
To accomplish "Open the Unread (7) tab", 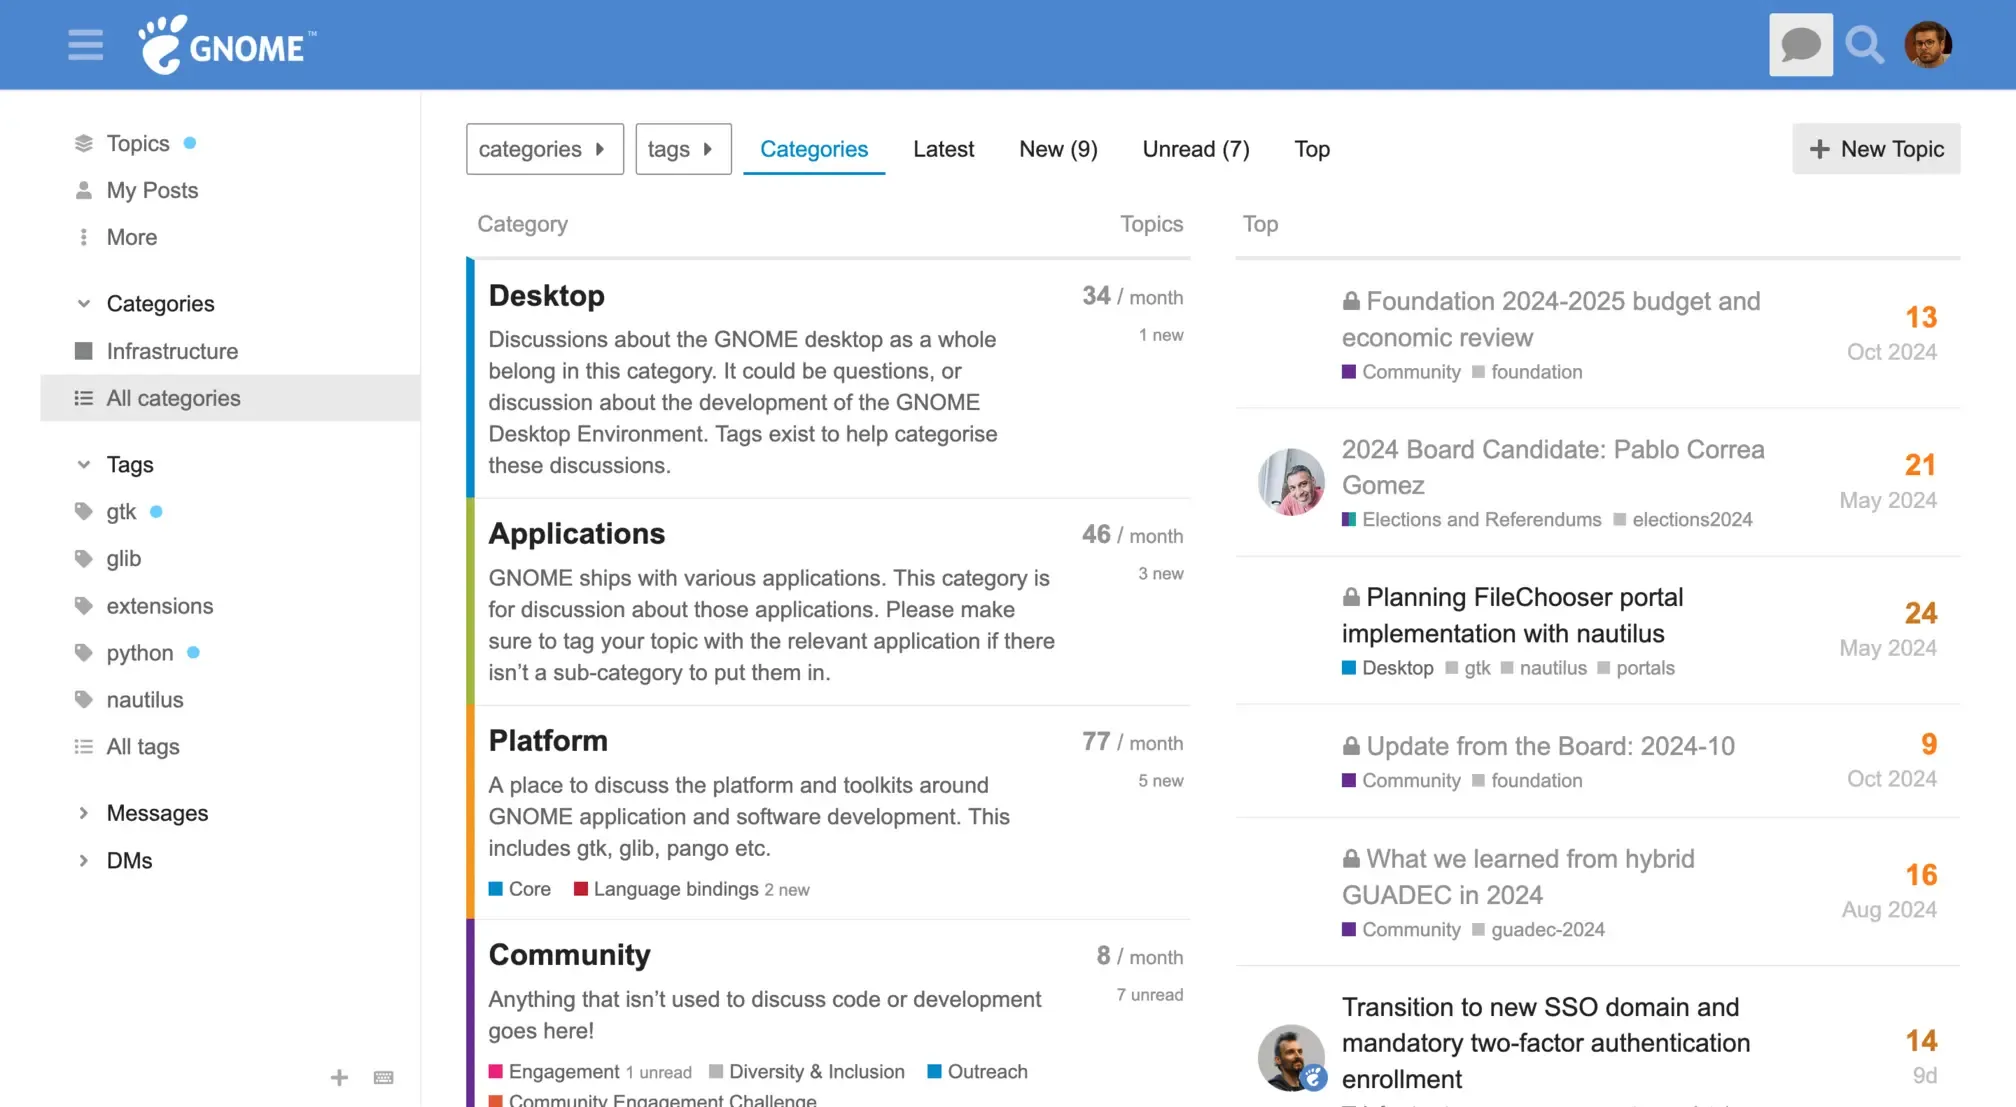I will click(x=1196, y=148).
